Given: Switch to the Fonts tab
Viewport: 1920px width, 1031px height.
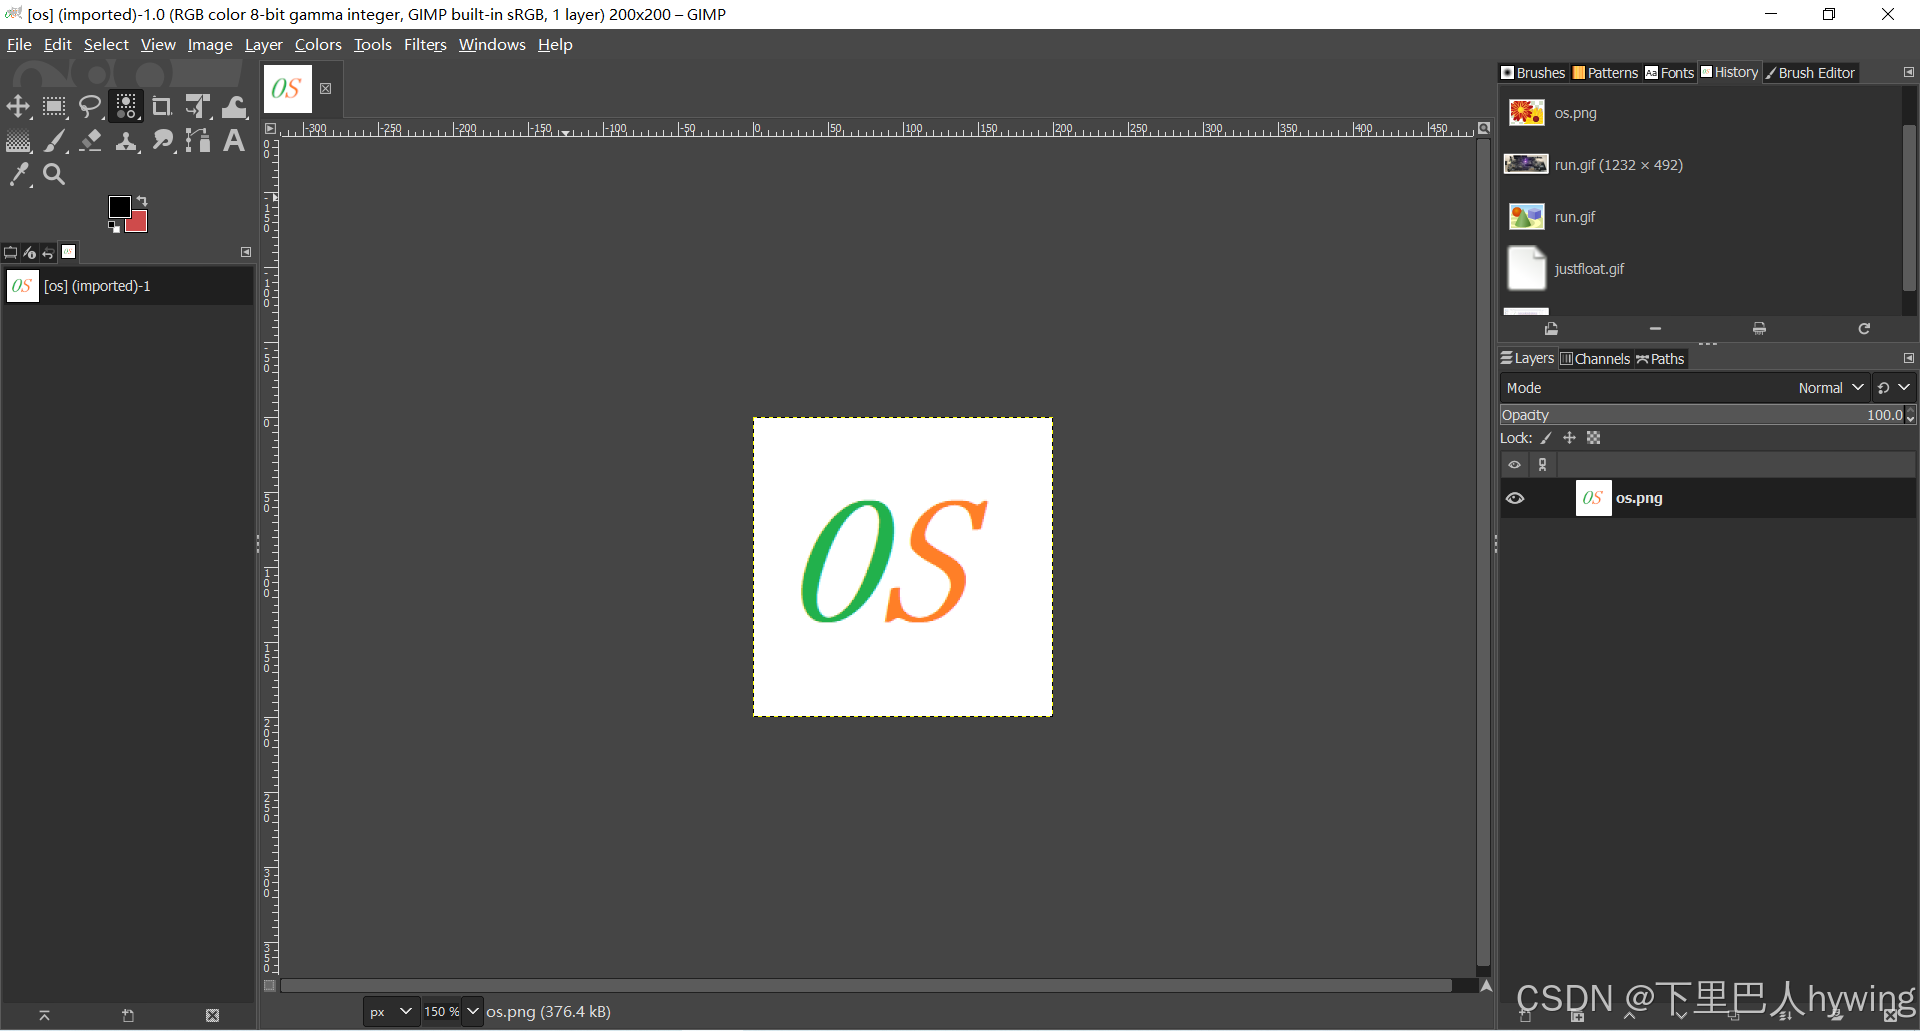Looking at the screenshot, I should [x=1669, y=73].
